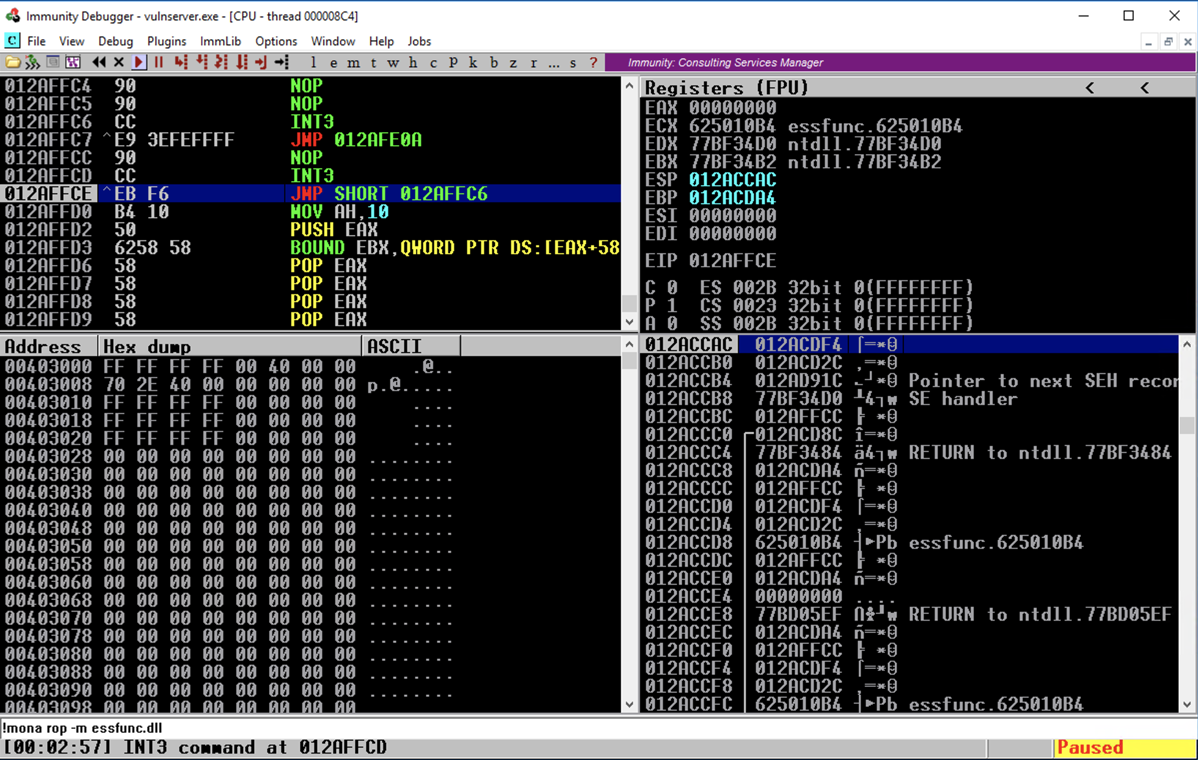Click the Immunity Consulting Services Manager banner
Viewport: 1198px width, 760px height.
pos(725,63)
